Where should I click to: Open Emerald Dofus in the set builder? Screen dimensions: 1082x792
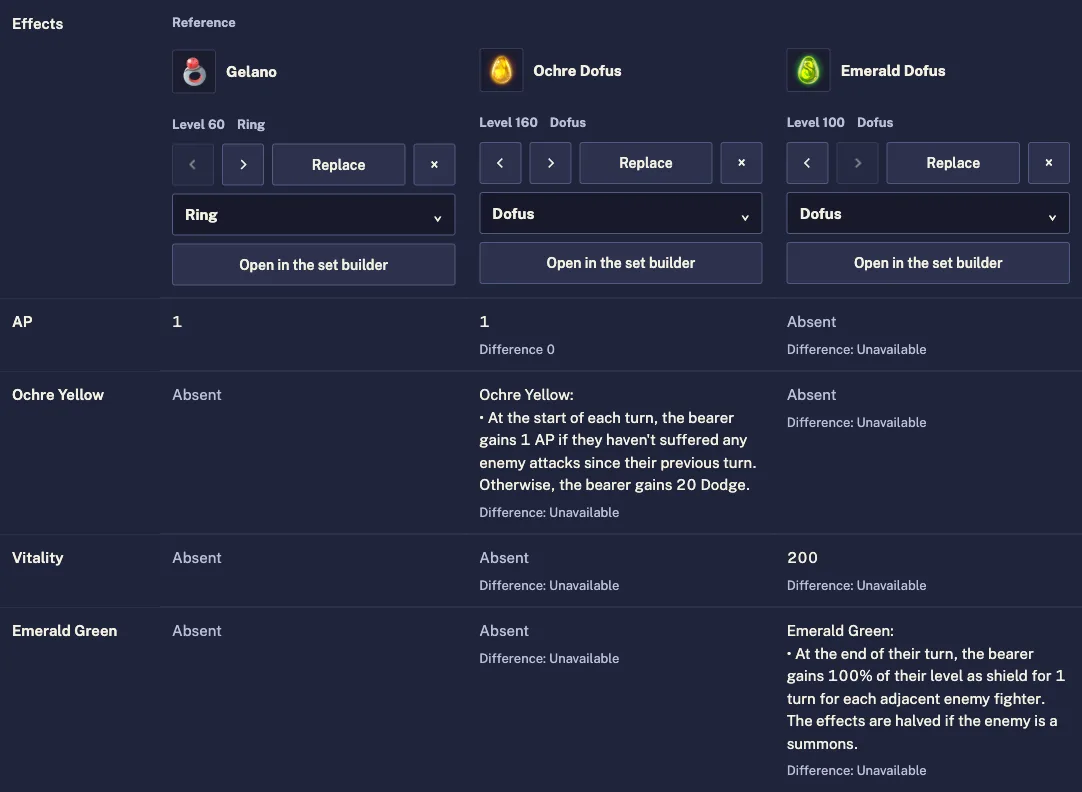[x=928, y=263]
